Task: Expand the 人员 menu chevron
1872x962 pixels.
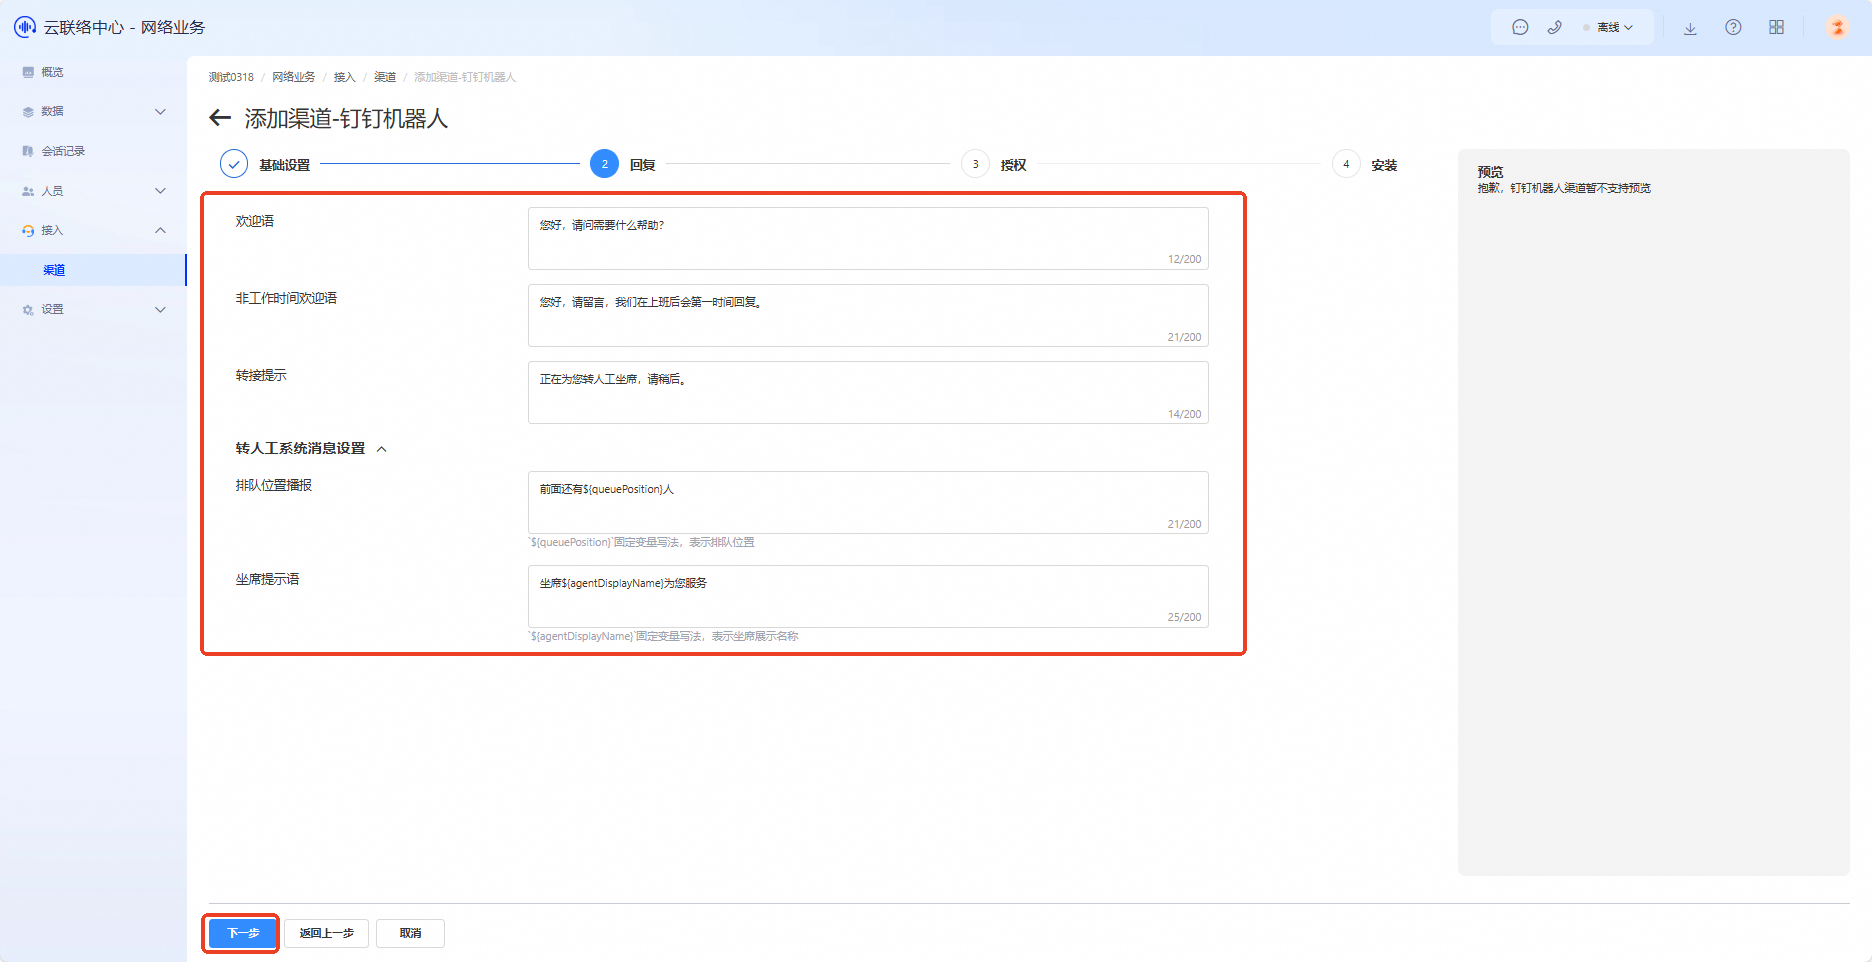Action: (x=160, y=191)
